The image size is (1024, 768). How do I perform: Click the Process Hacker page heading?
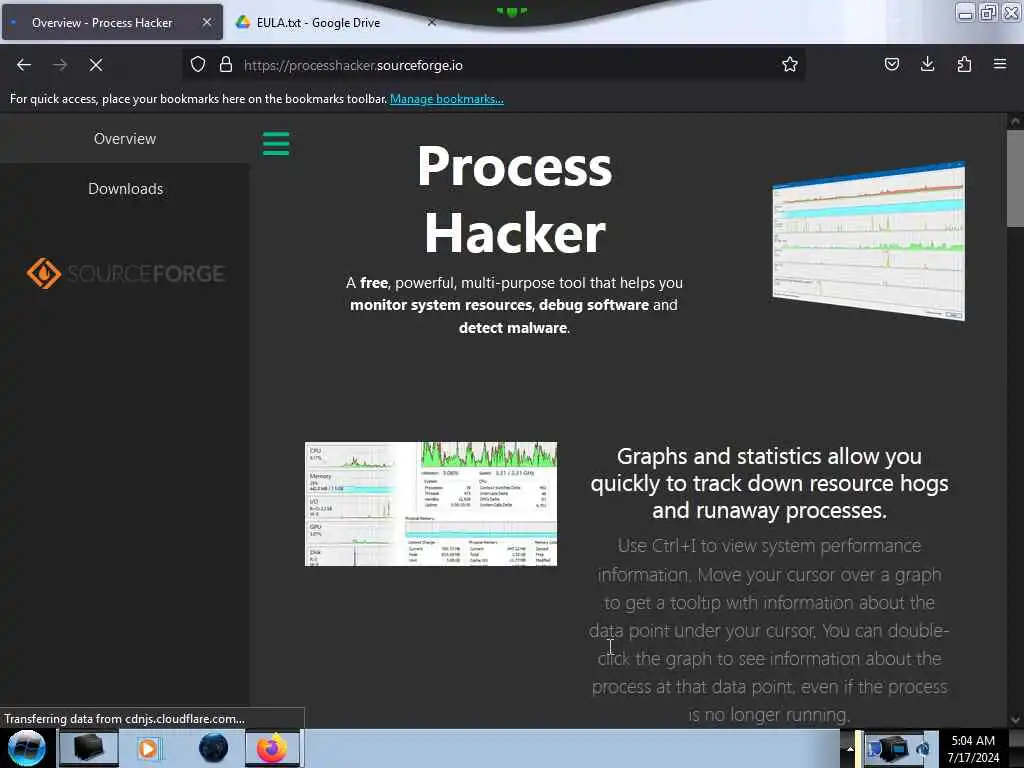click(515, 199)
